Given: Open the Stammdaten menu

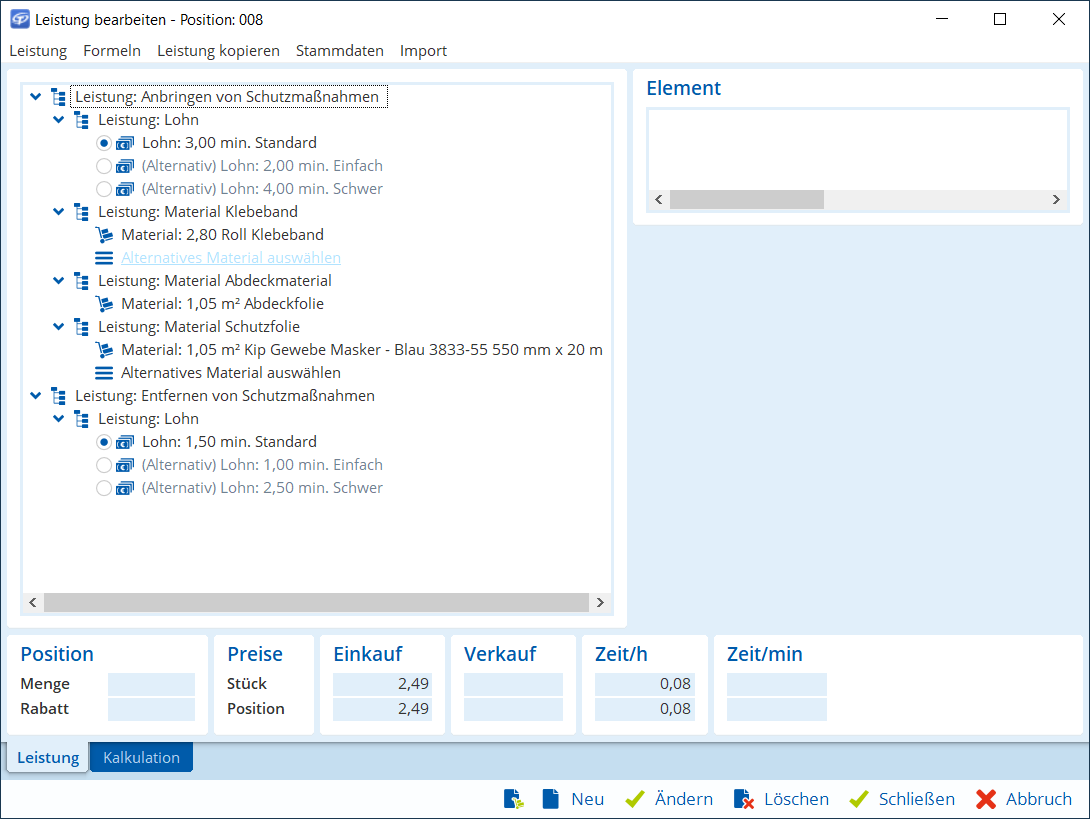Looking at the screenshot, I should (339, 50).
